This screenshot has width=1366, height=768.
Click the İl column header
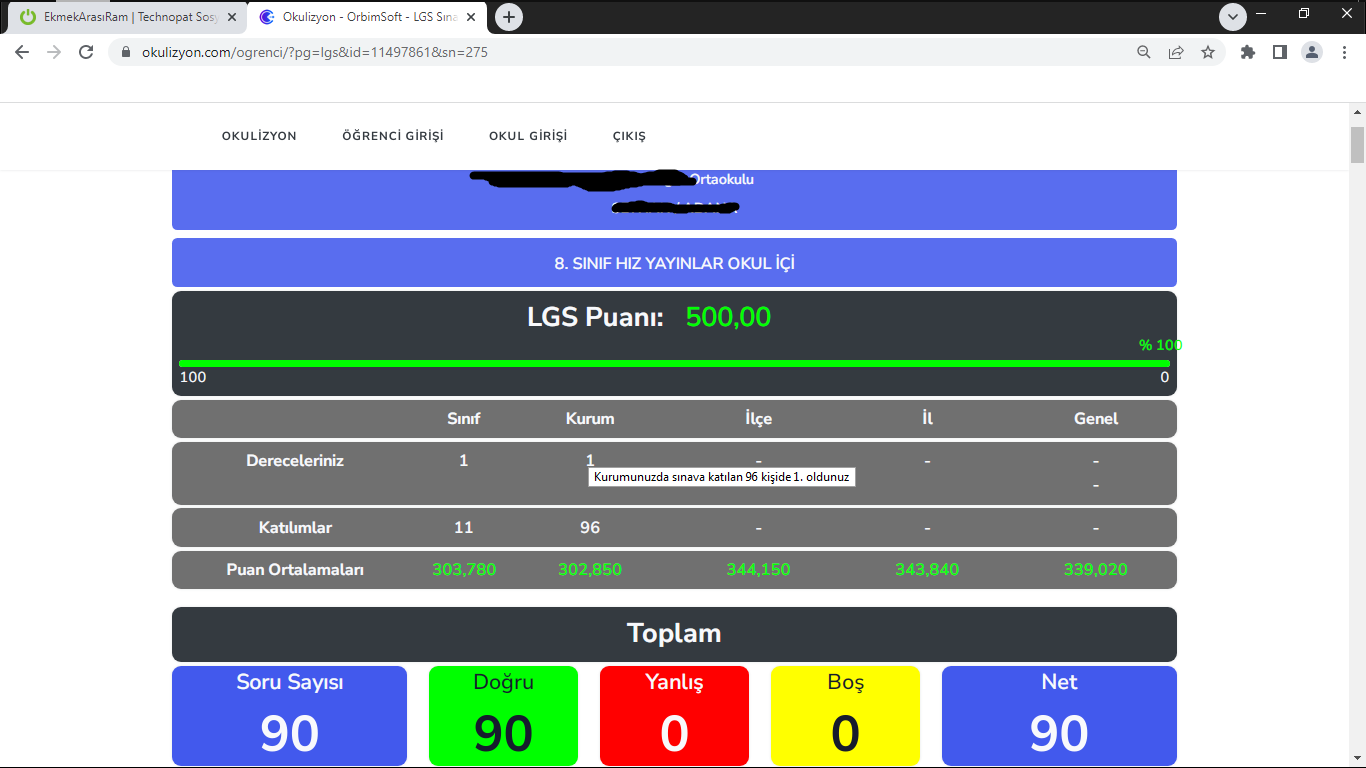[x=927, y=419]
